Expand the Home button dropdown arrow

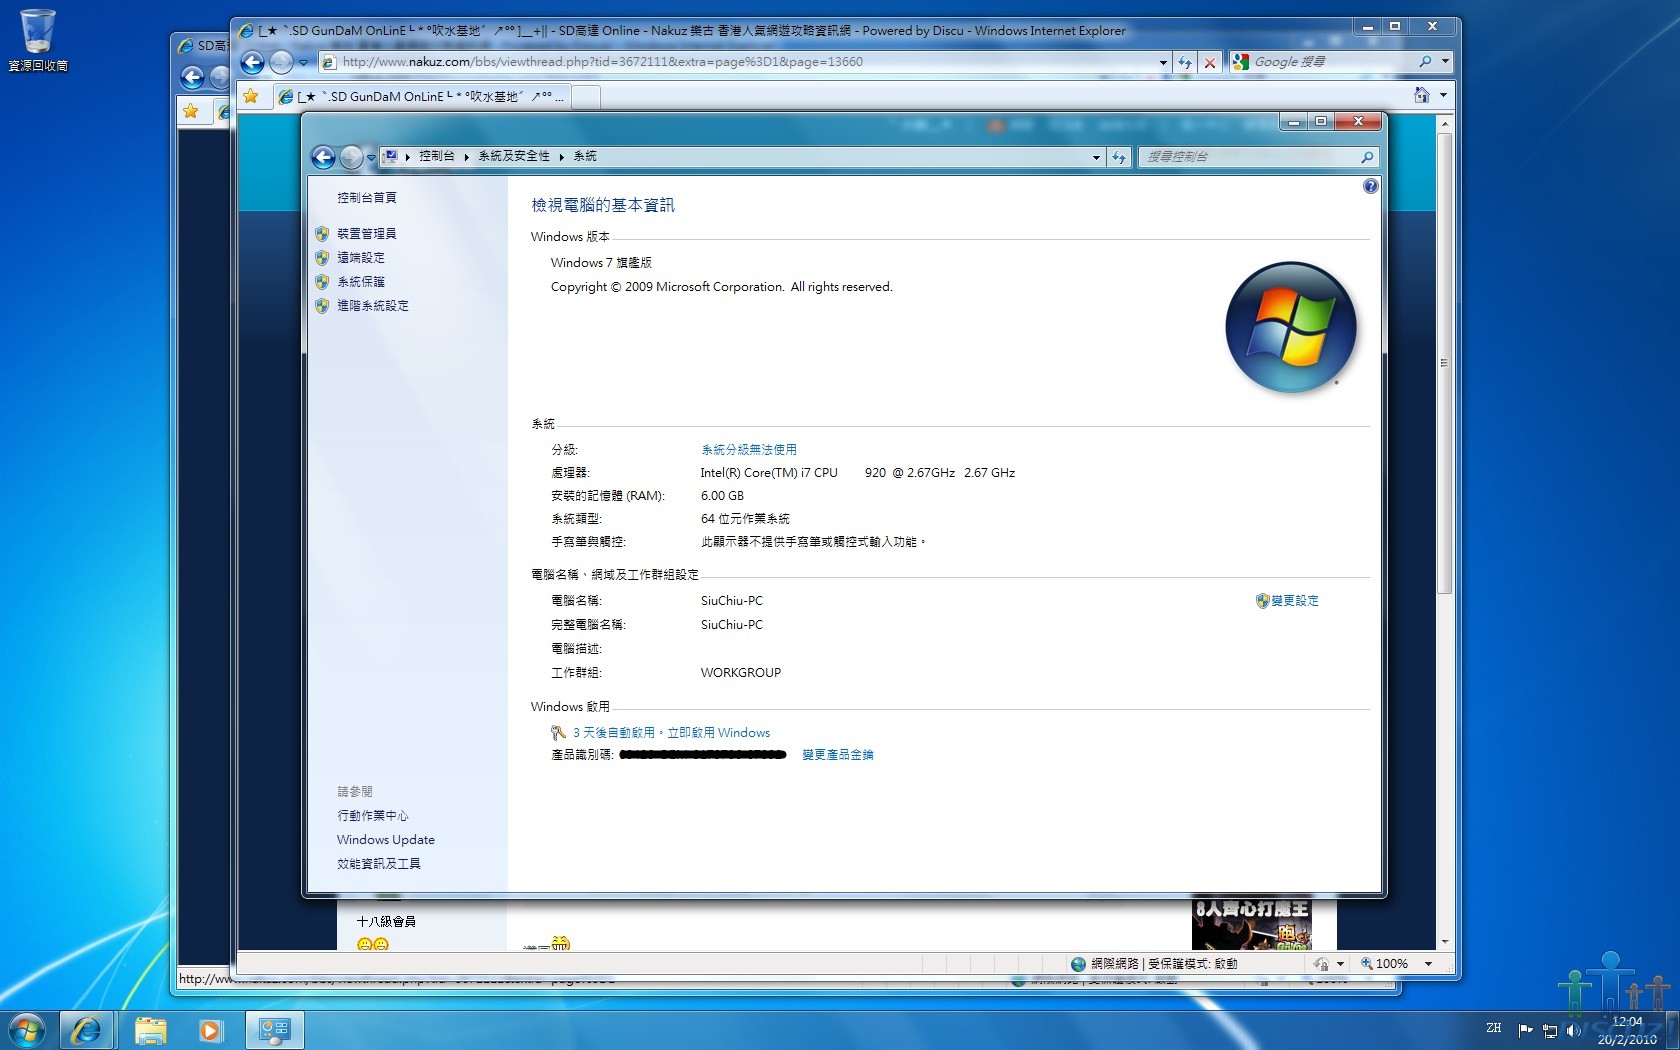(x=1443, y=95)
